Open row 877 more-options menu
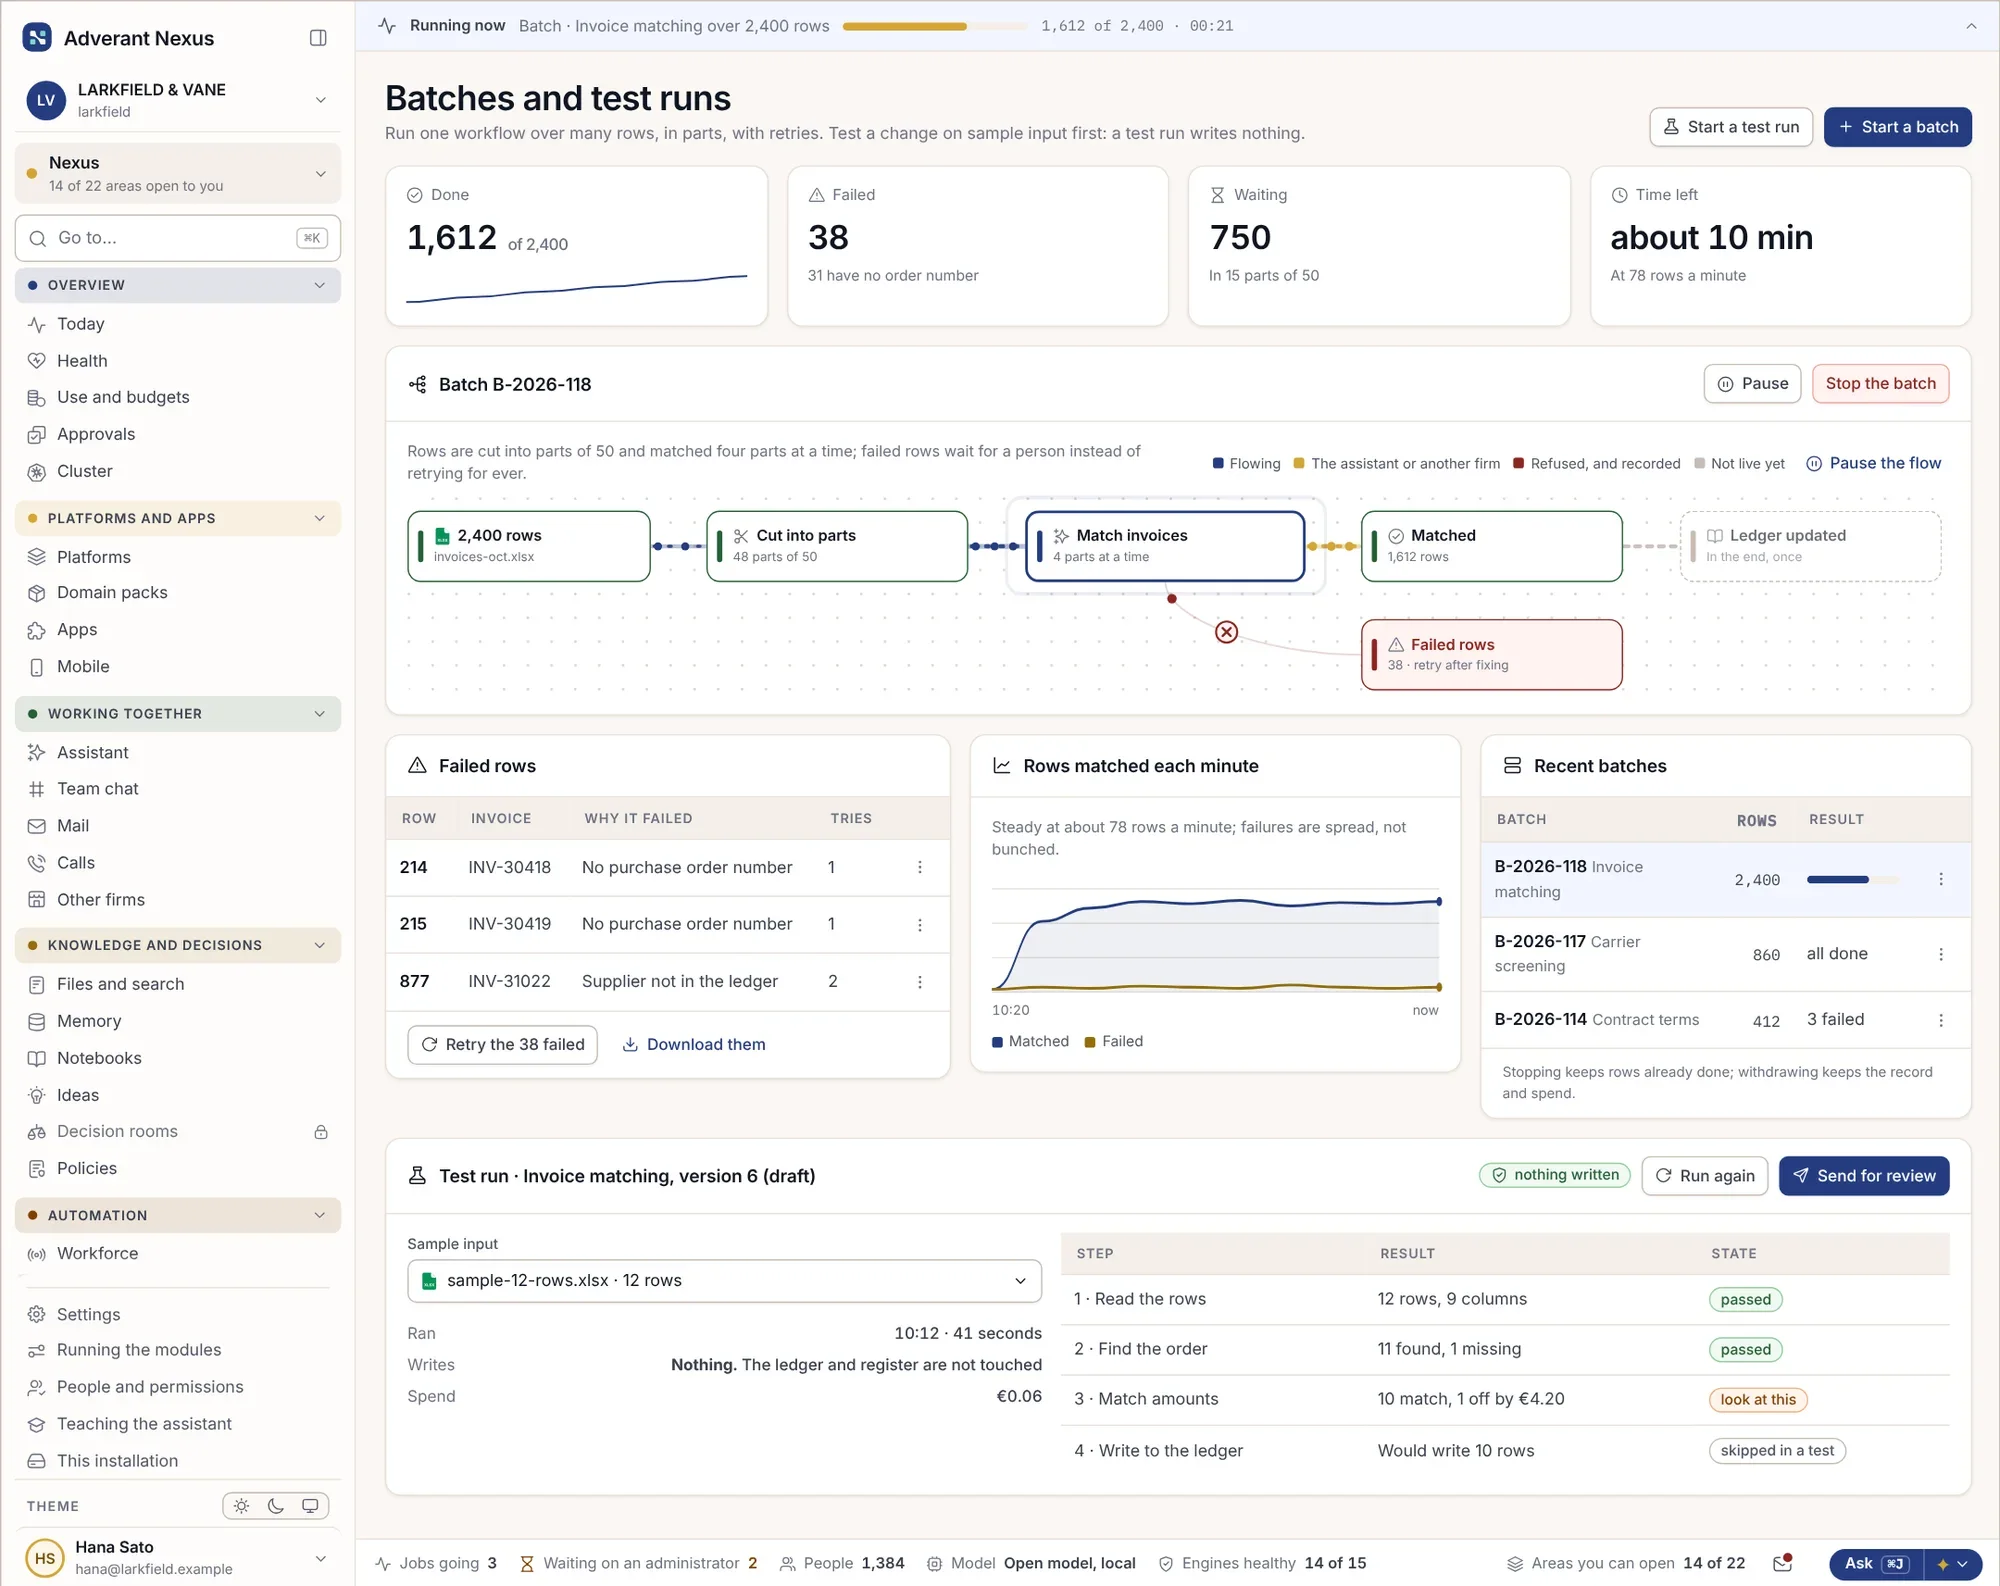Image resolution: width=2000 pixels, height=1586 pixels. point(920,982)
